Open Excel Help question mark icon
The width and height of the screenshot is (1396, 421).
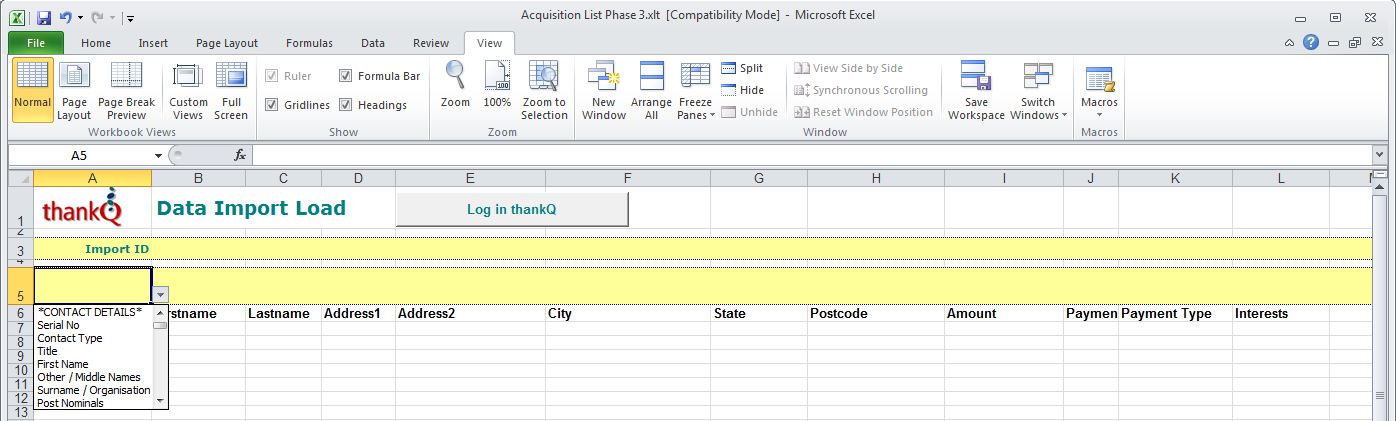[x=1311, y=42]
